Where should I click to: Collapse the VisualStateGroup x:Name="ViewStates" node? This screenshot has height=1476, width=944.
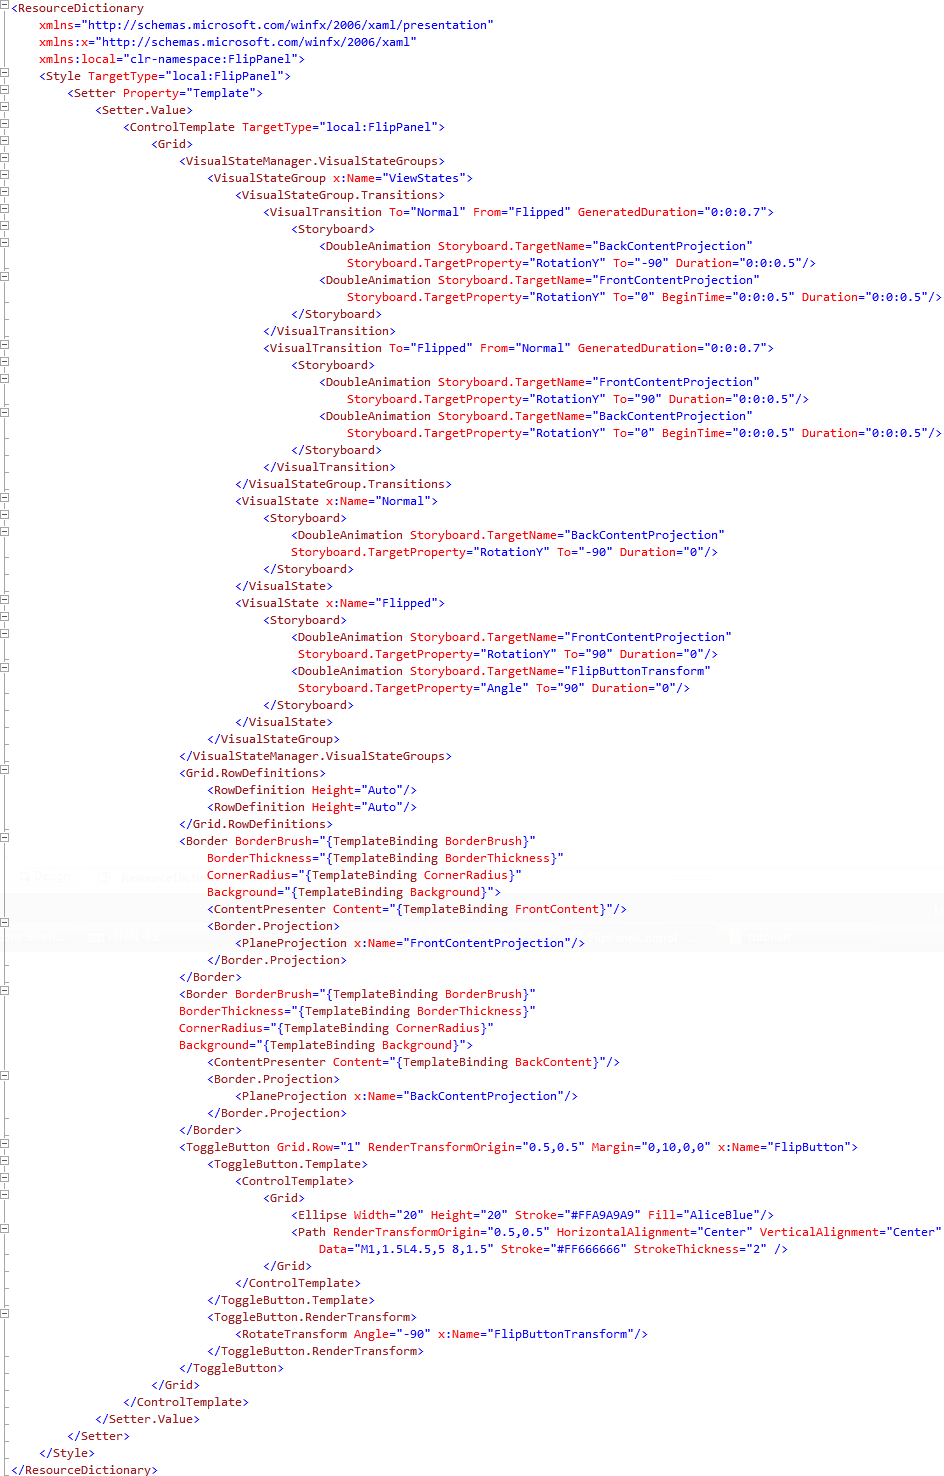pyautogui.click(x=5, y=175)
